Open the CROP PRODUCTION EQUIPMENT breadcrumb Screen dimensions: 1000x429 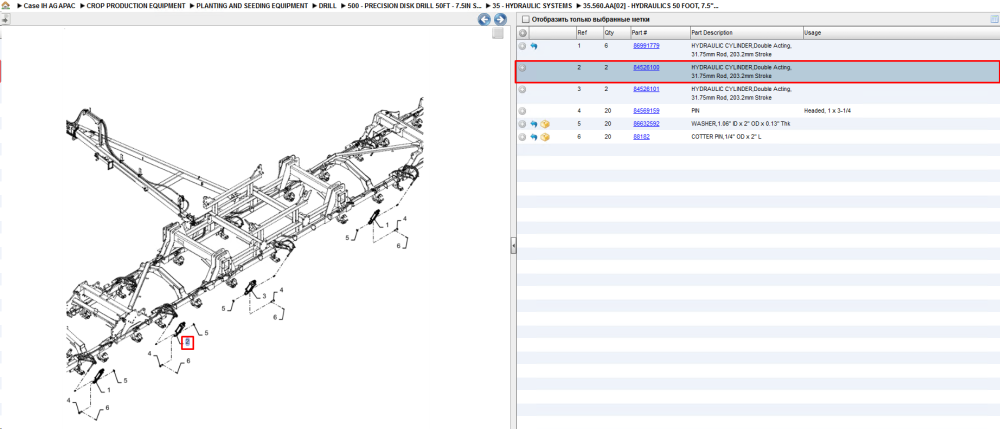[137, 5]
